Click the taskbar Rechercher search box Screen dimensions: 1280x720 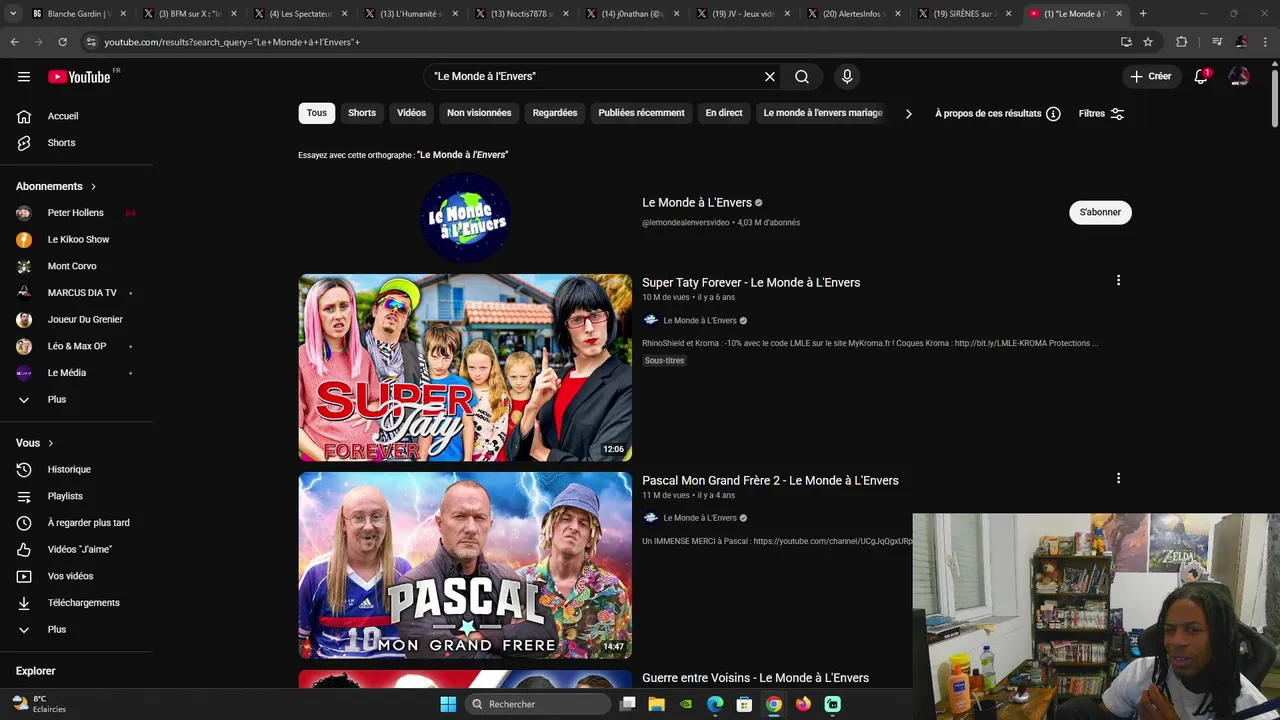point(538,704)
